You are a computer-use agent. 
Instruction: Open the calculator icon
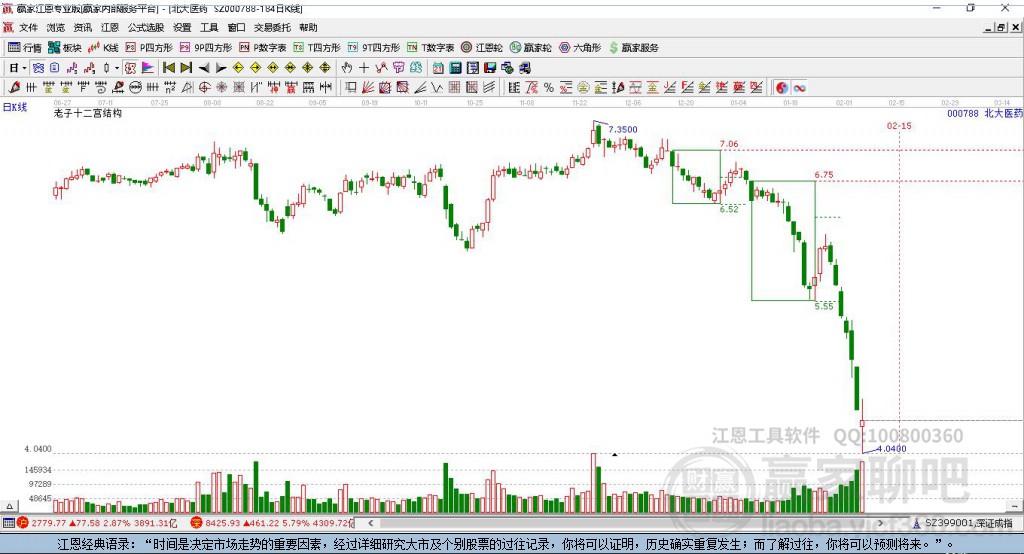[456, 68]
